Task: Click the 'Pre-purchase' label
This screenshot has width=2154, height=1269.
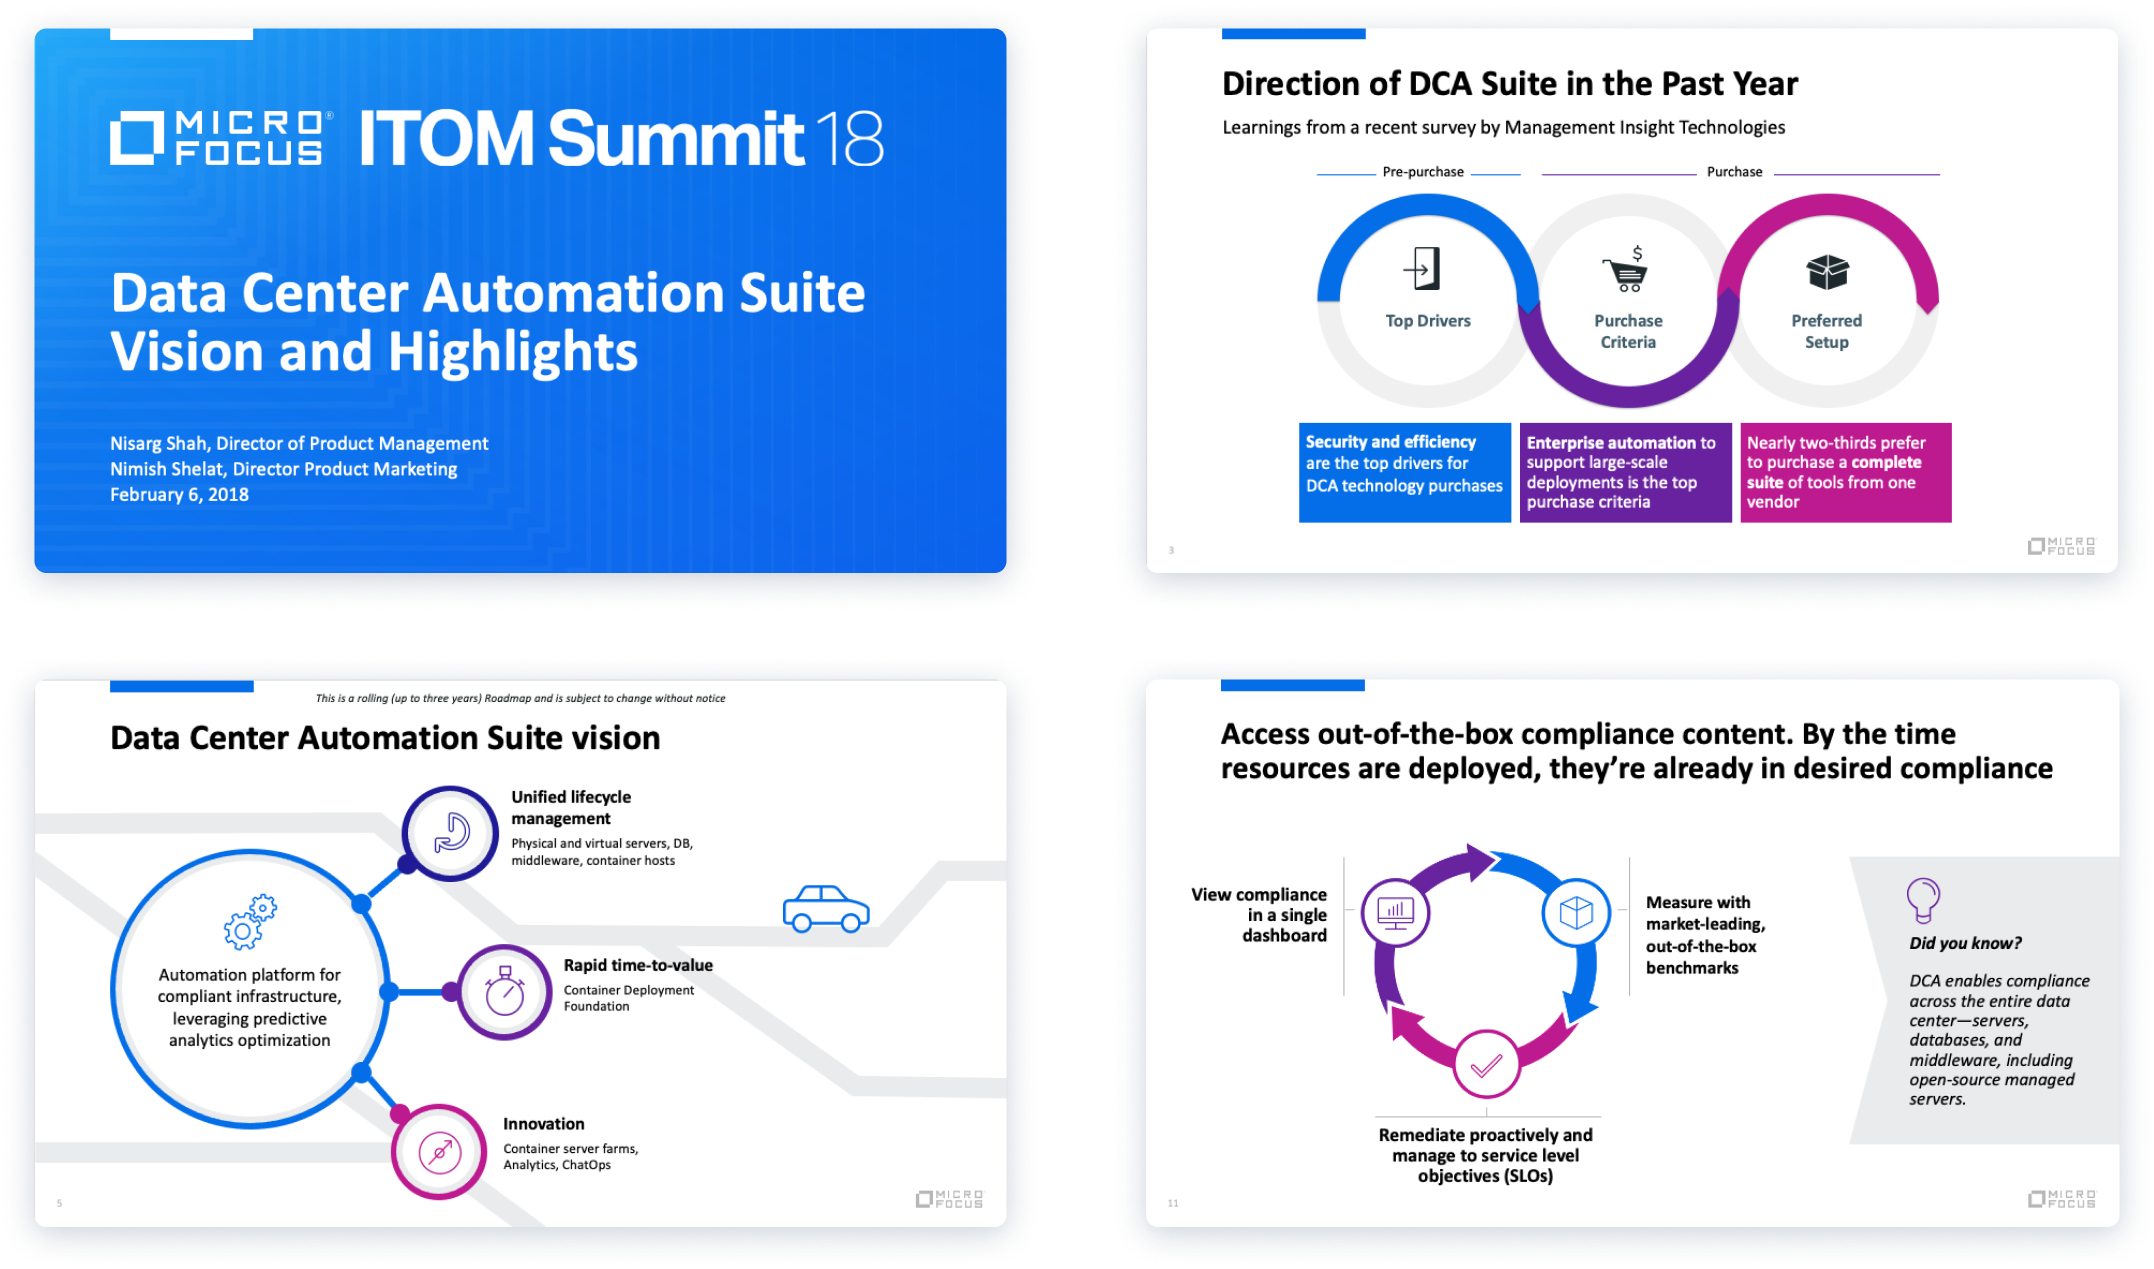Action: pos(1422,172)
